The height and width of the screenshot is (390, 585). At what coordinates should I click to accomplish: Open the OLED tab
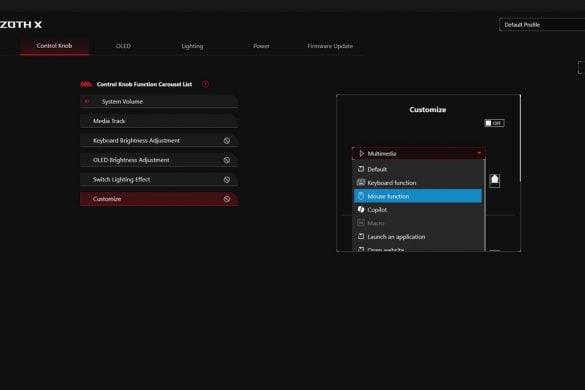coord(123,46)
